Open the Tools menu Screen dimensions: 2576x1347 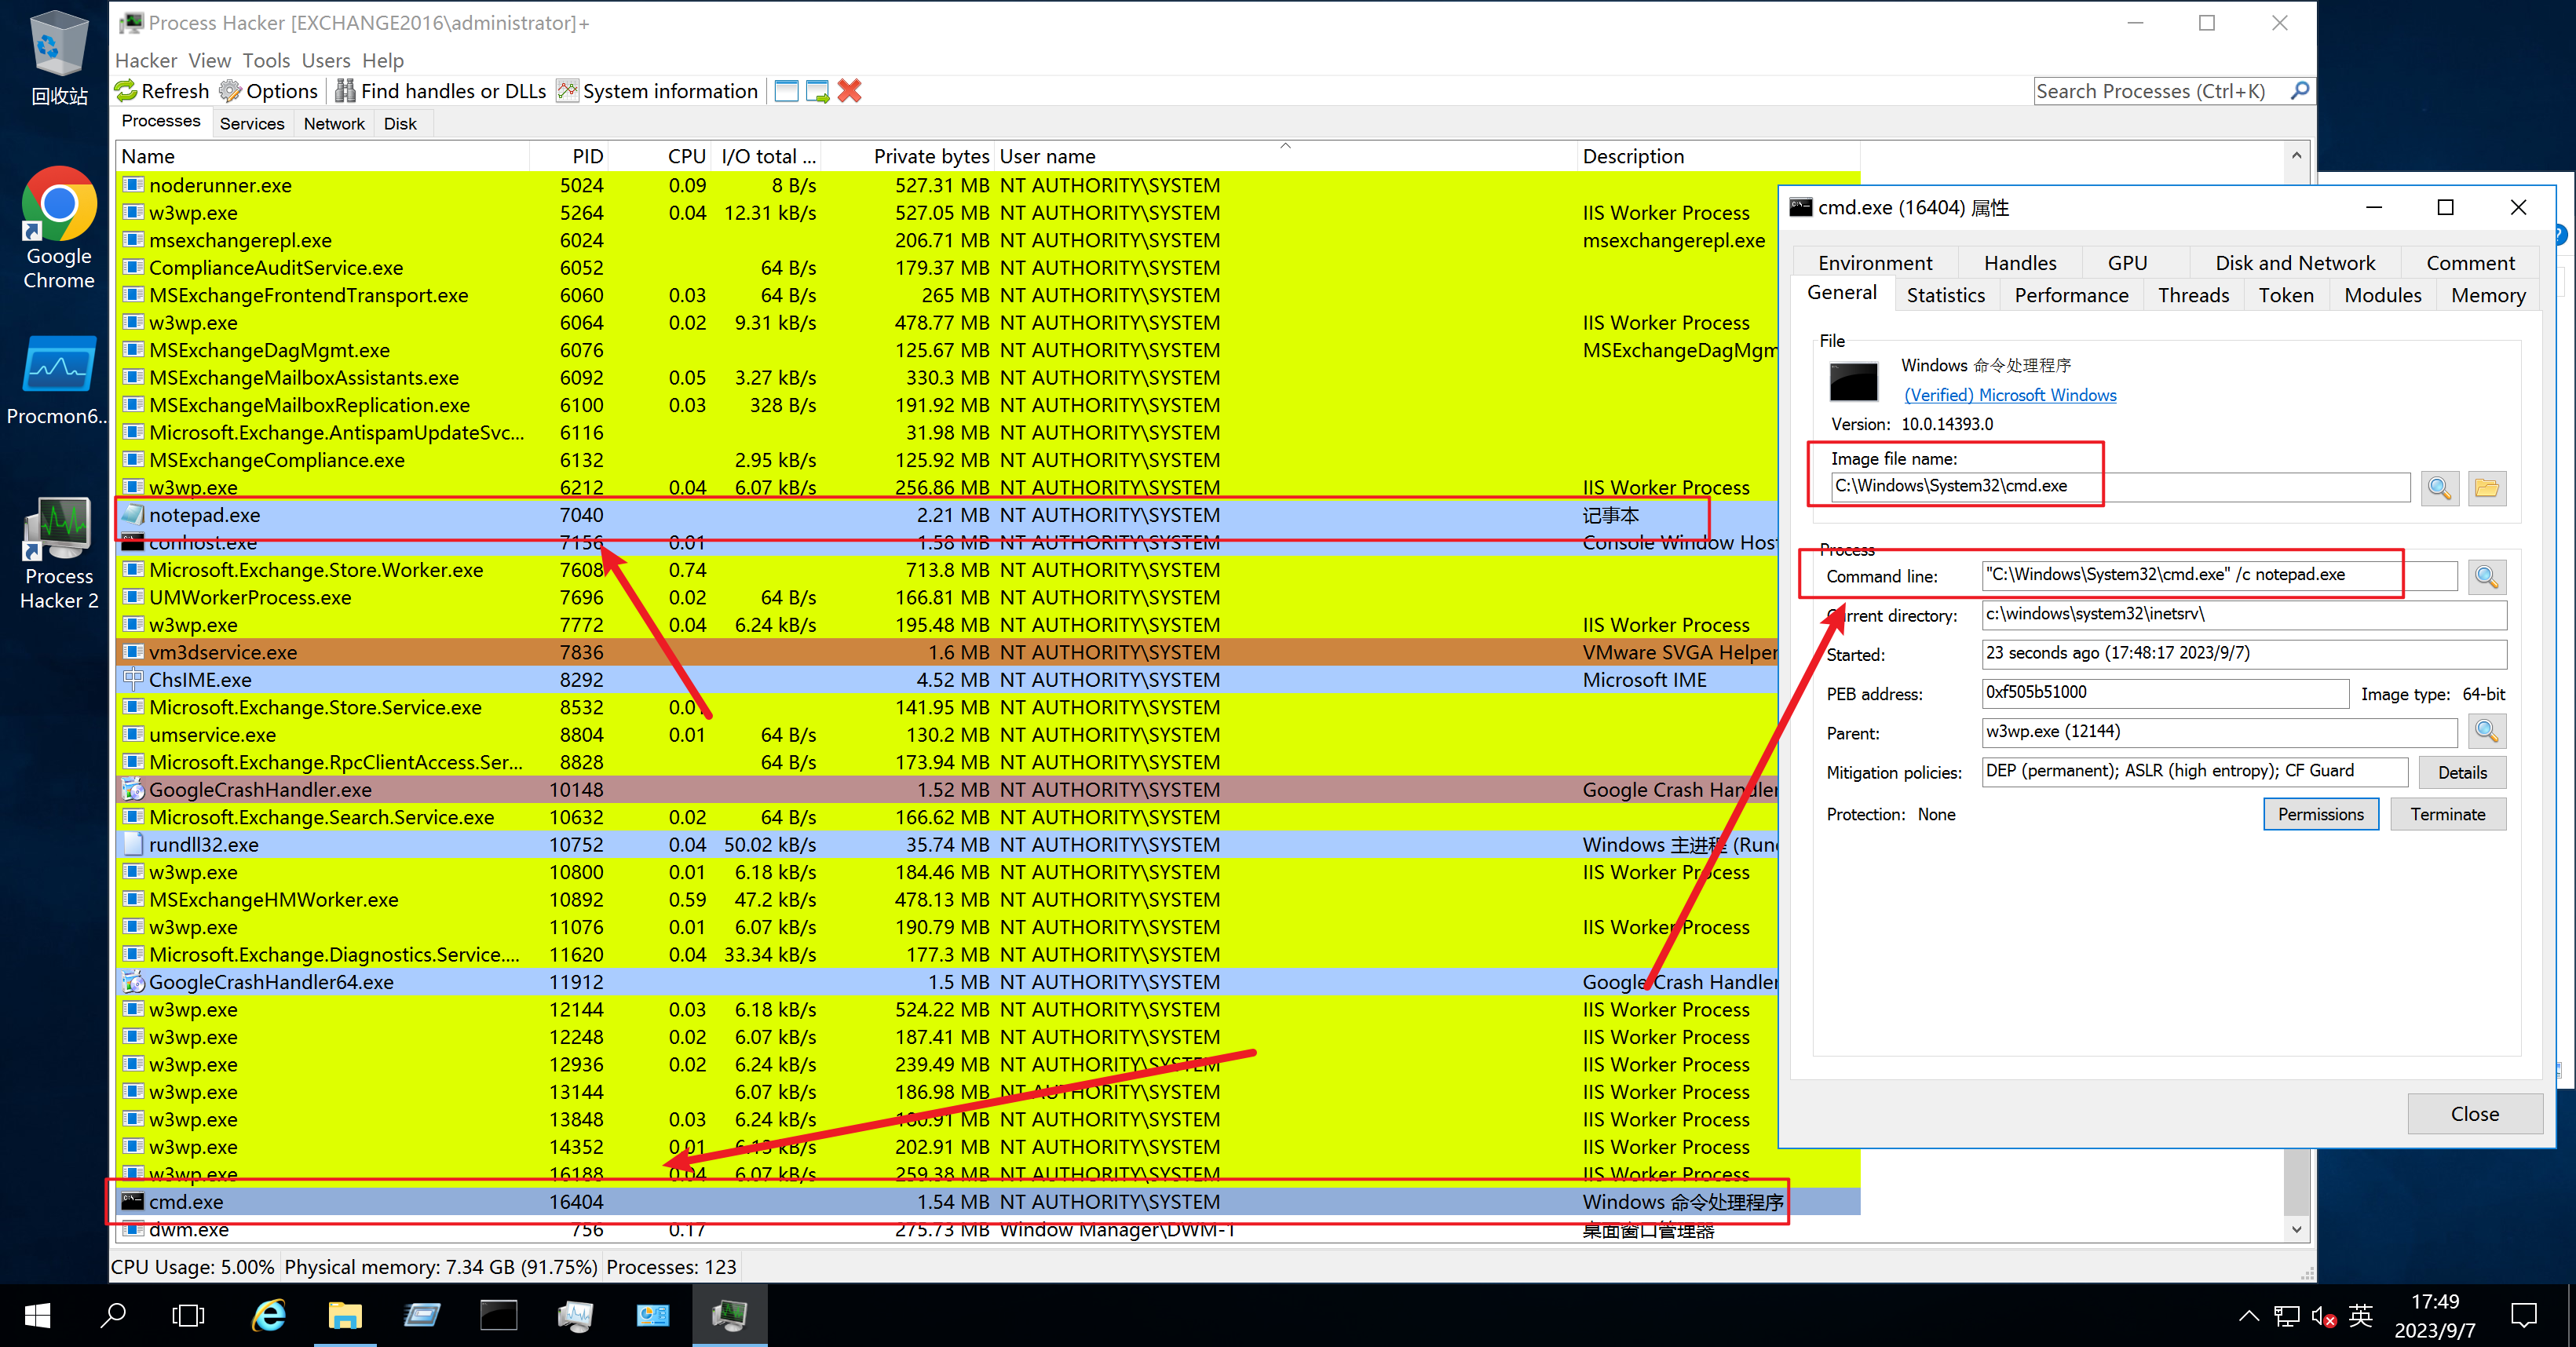coord(266,61)
